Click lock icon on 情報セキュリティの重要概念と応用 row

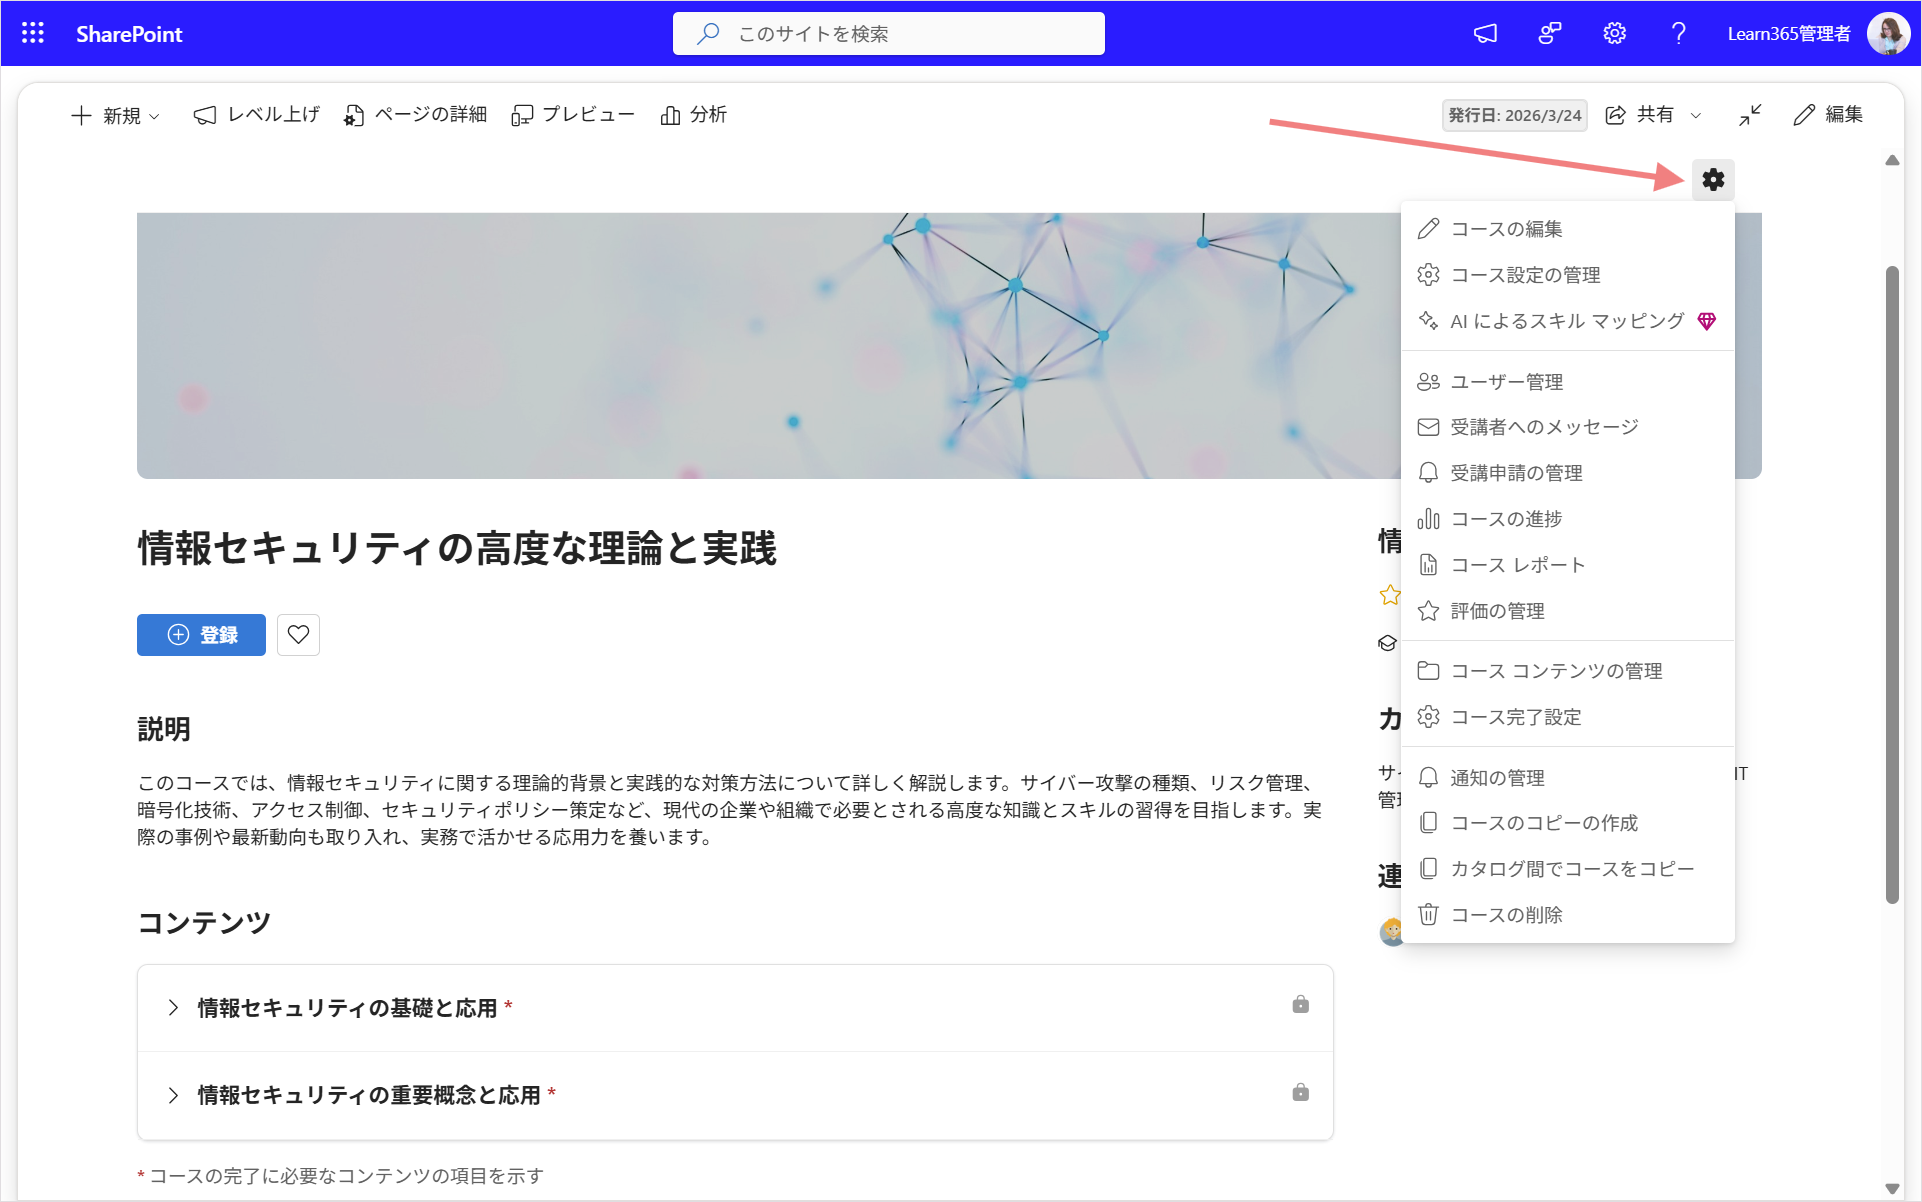pos(1300,1092)
